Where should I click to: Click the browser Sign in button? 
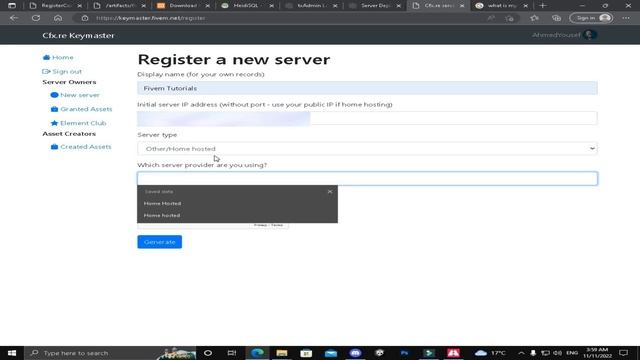coord(591,18)
